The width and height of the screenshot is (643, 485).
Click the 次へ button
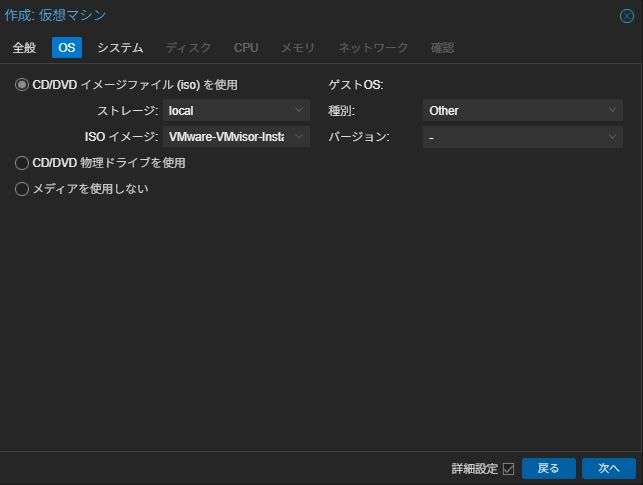pyautogui.click(x=609, y=468)
